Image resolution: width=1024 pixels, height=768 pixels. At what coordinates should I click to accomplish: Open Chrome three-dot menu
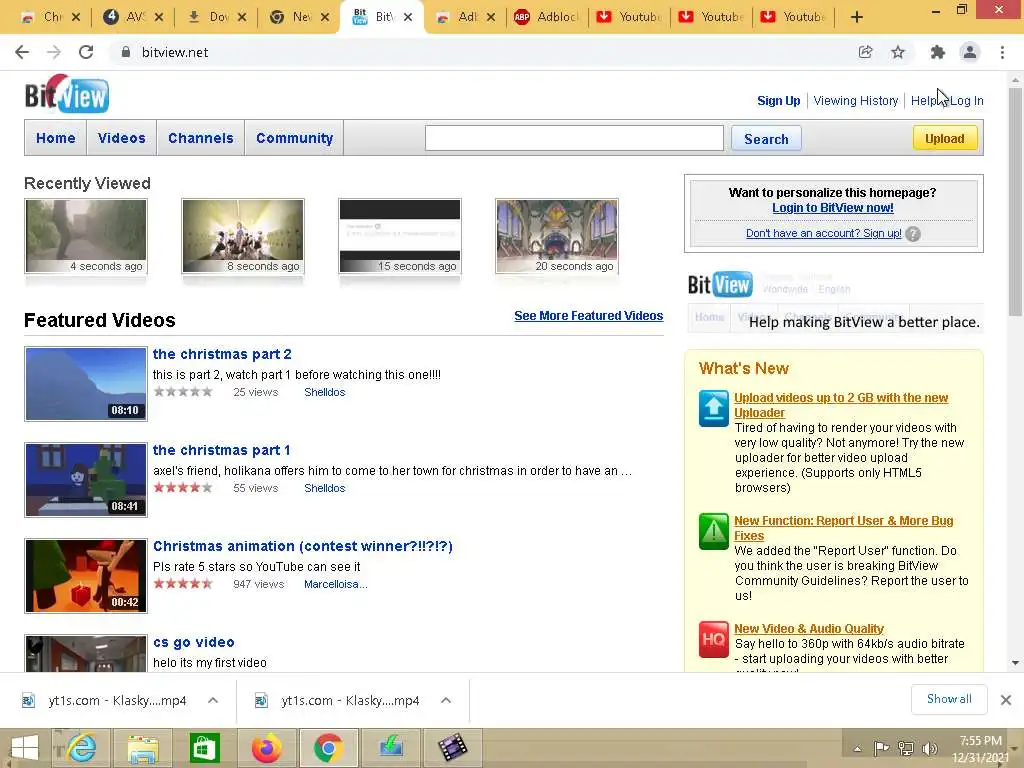tap(1002, 52)
